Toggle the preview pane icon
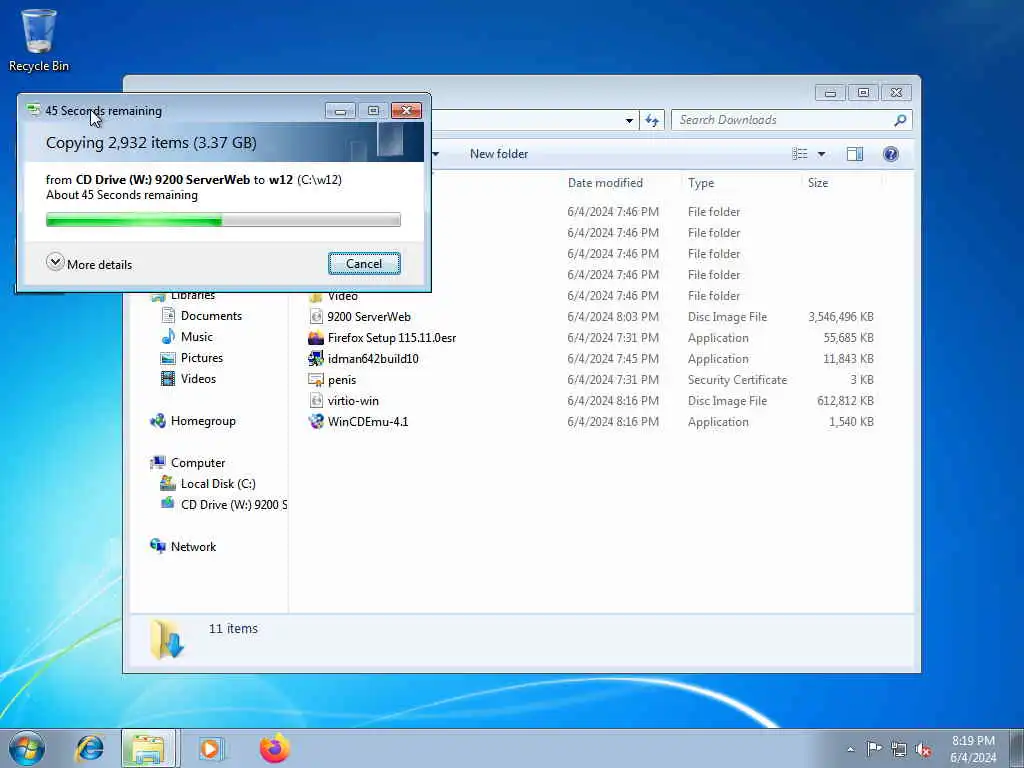Viewport: 1024px width, 768px height. (x=855, y=154)
